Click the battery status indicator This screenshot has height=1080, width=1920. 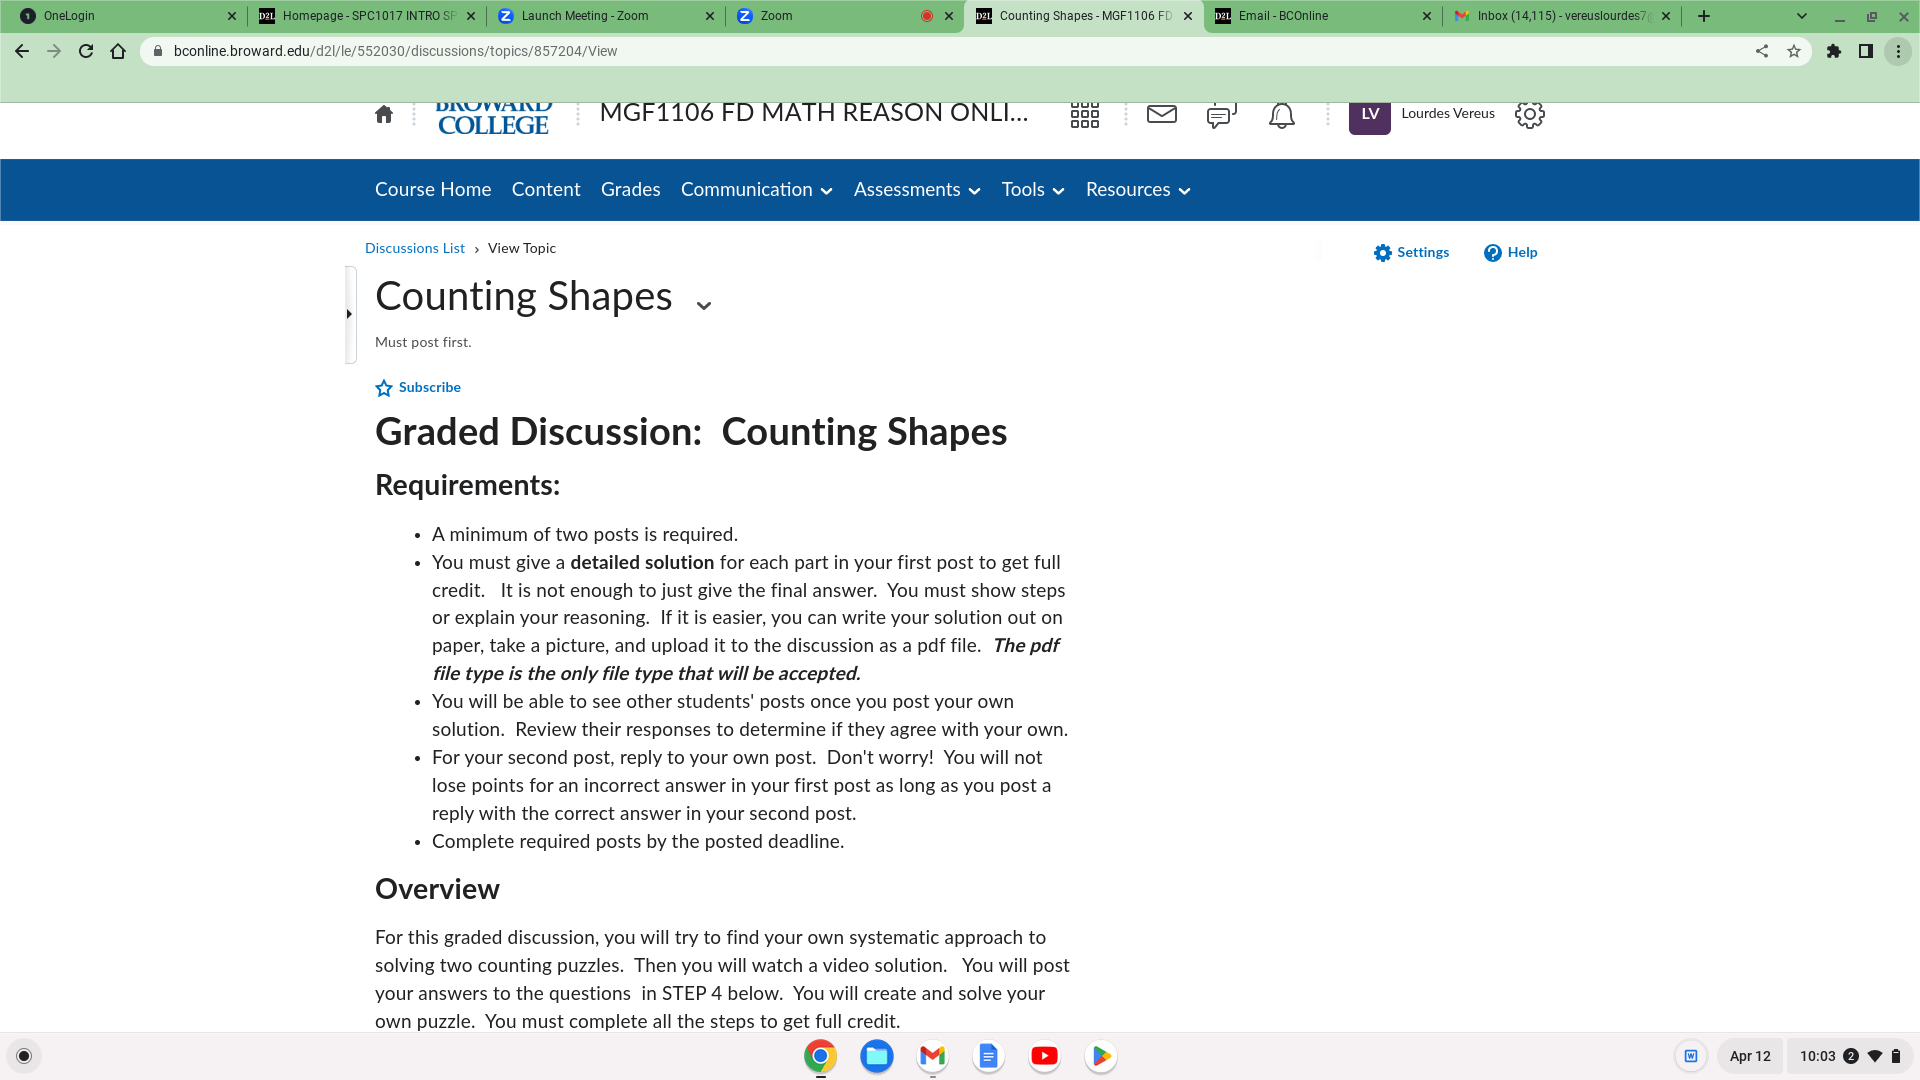coord(1898,1055)
